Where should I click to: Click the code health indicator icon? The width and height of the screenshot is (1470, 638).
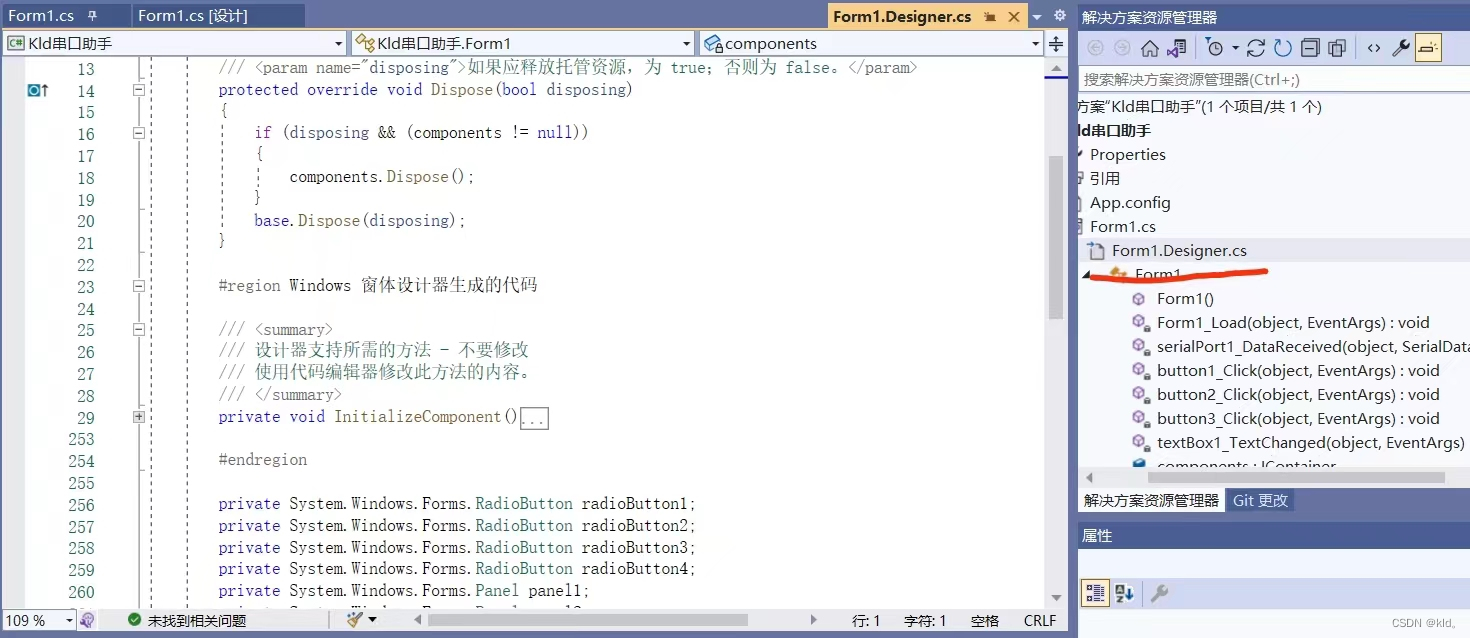[x=87, y=620]
